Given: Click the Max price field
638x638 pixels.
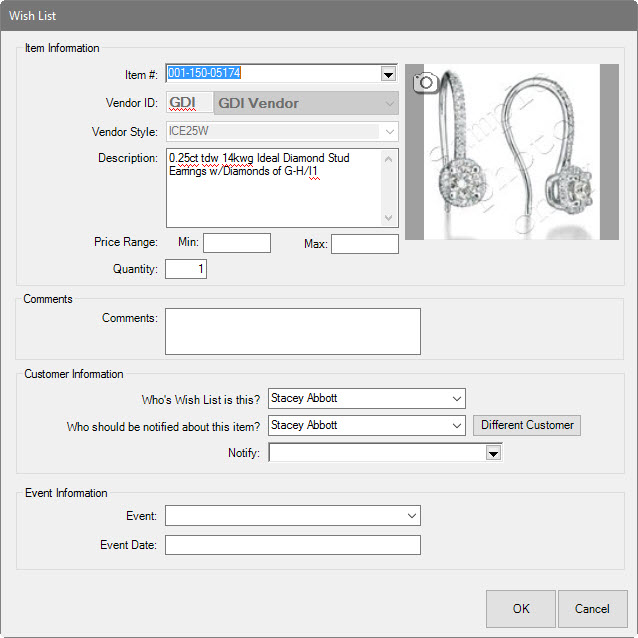Looking at the screenshot, I should tap(364, 244).
